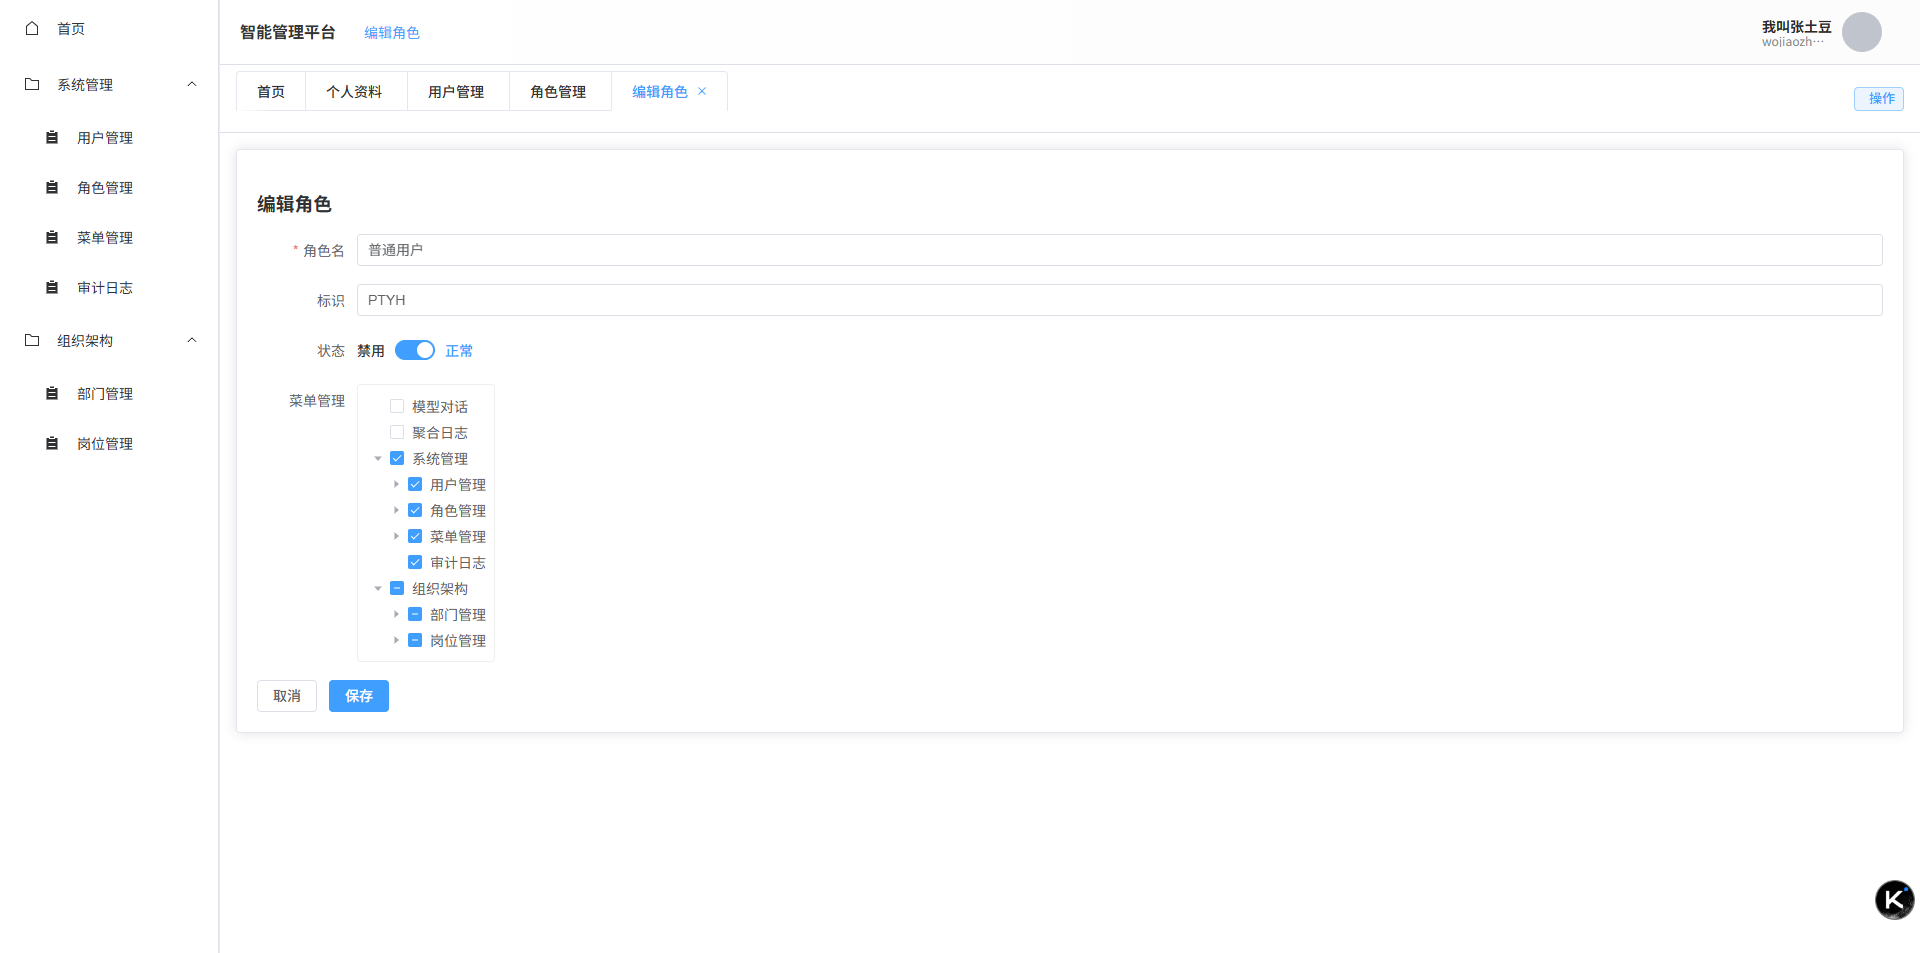The height and width of the screenshot is (953, 1920).
Task: Focus the 标识 input field
Action: [x=1119, y=300]
